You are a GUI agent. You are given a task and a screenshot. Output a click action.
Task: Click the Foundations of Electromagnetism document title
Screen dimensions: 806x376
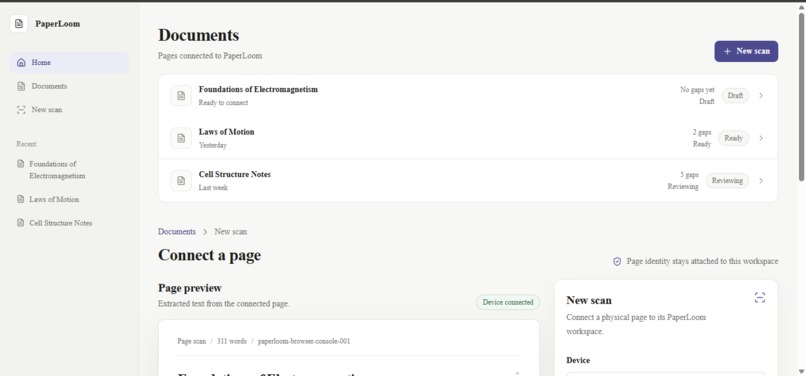258,89
